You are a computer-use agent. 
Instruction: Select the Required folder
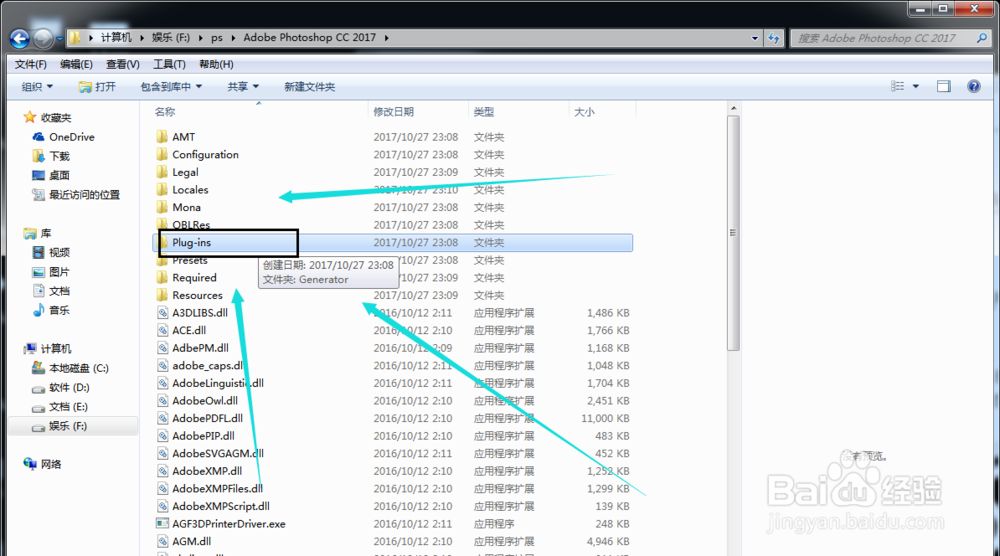194,277
